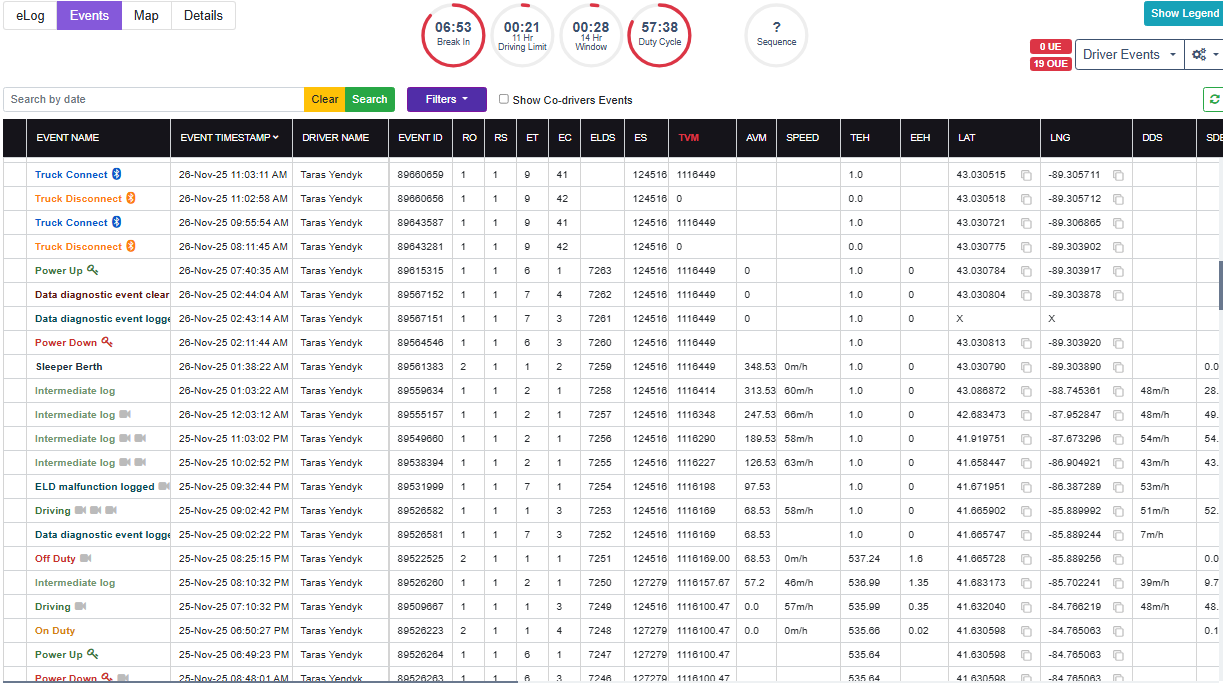The width and height of the screenshot is (1223, 683).
Task: Click key icon on 02:11:44 AM Power Down
Action: click(x=107, y=342)
